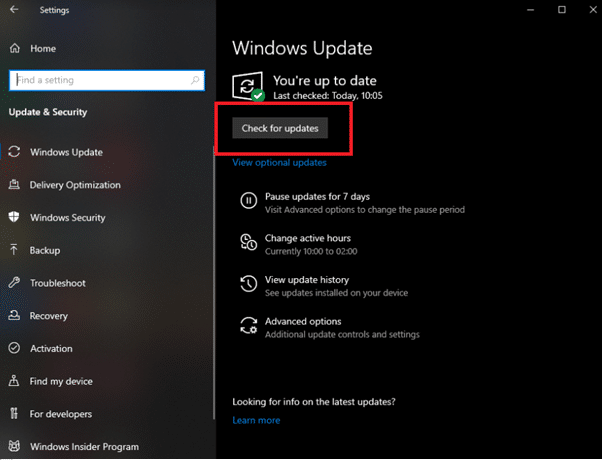The image size is (602, 460).
Task: Open the Backup section
Action: click(x=45, y=250)
